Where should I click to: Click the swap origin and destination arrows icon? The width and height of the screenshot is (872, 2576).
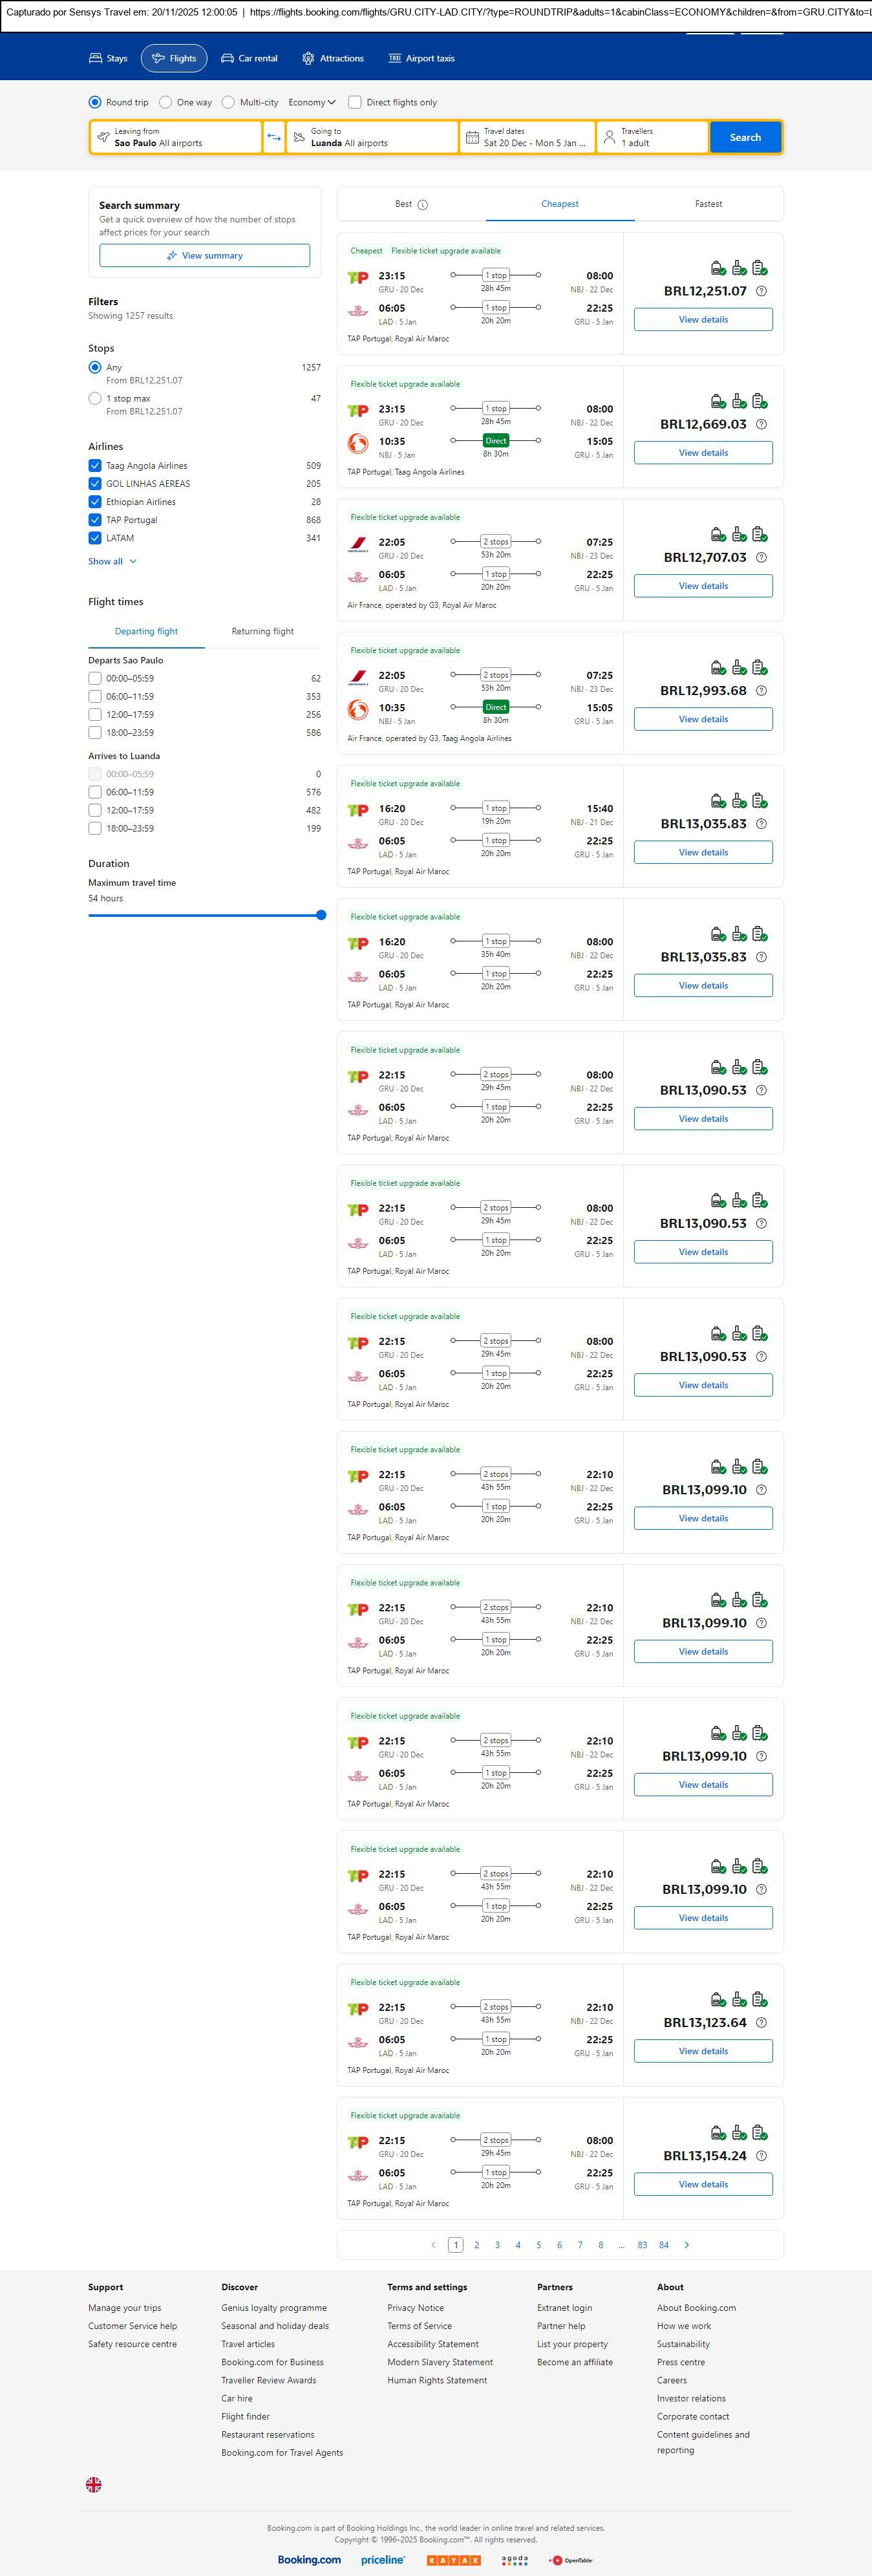[x=273, y=137]
